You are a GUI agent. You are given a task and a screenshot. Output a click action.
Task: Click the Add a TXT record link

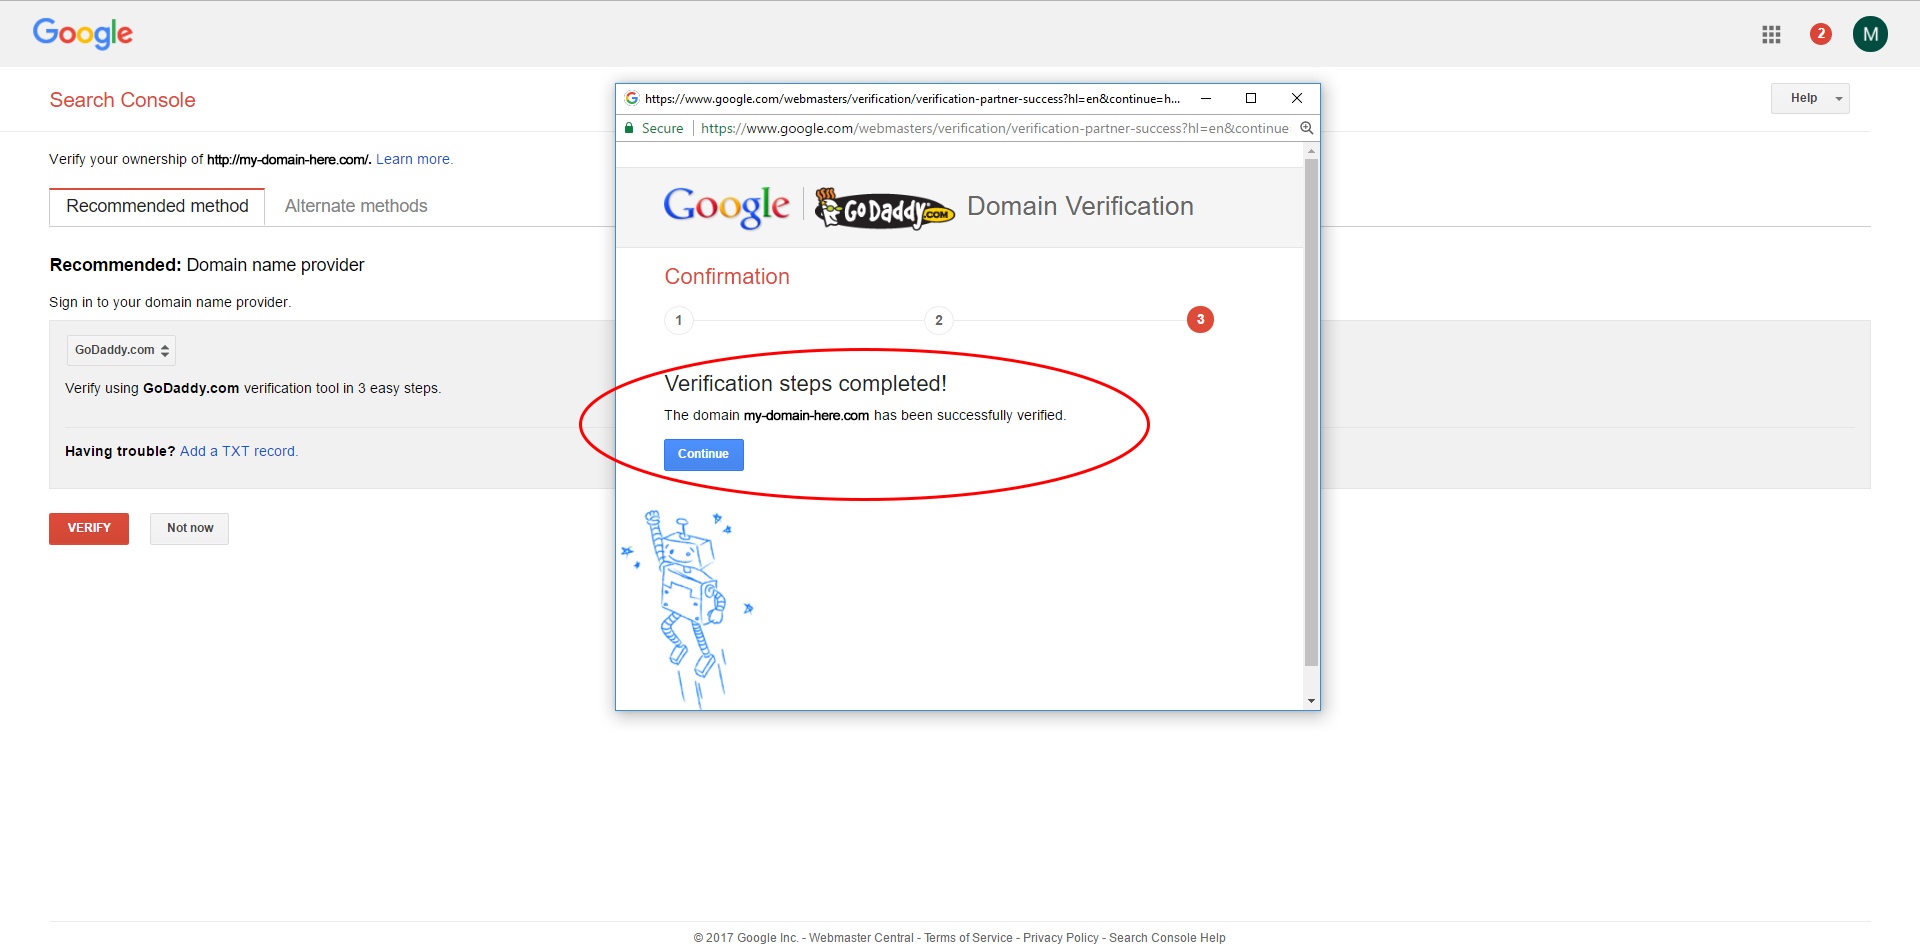[239, 451]
